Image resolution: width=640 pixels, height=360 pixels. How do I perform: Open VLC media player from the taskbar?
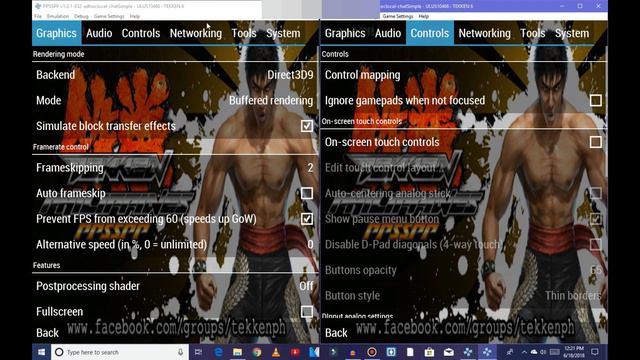pos(276,352)
